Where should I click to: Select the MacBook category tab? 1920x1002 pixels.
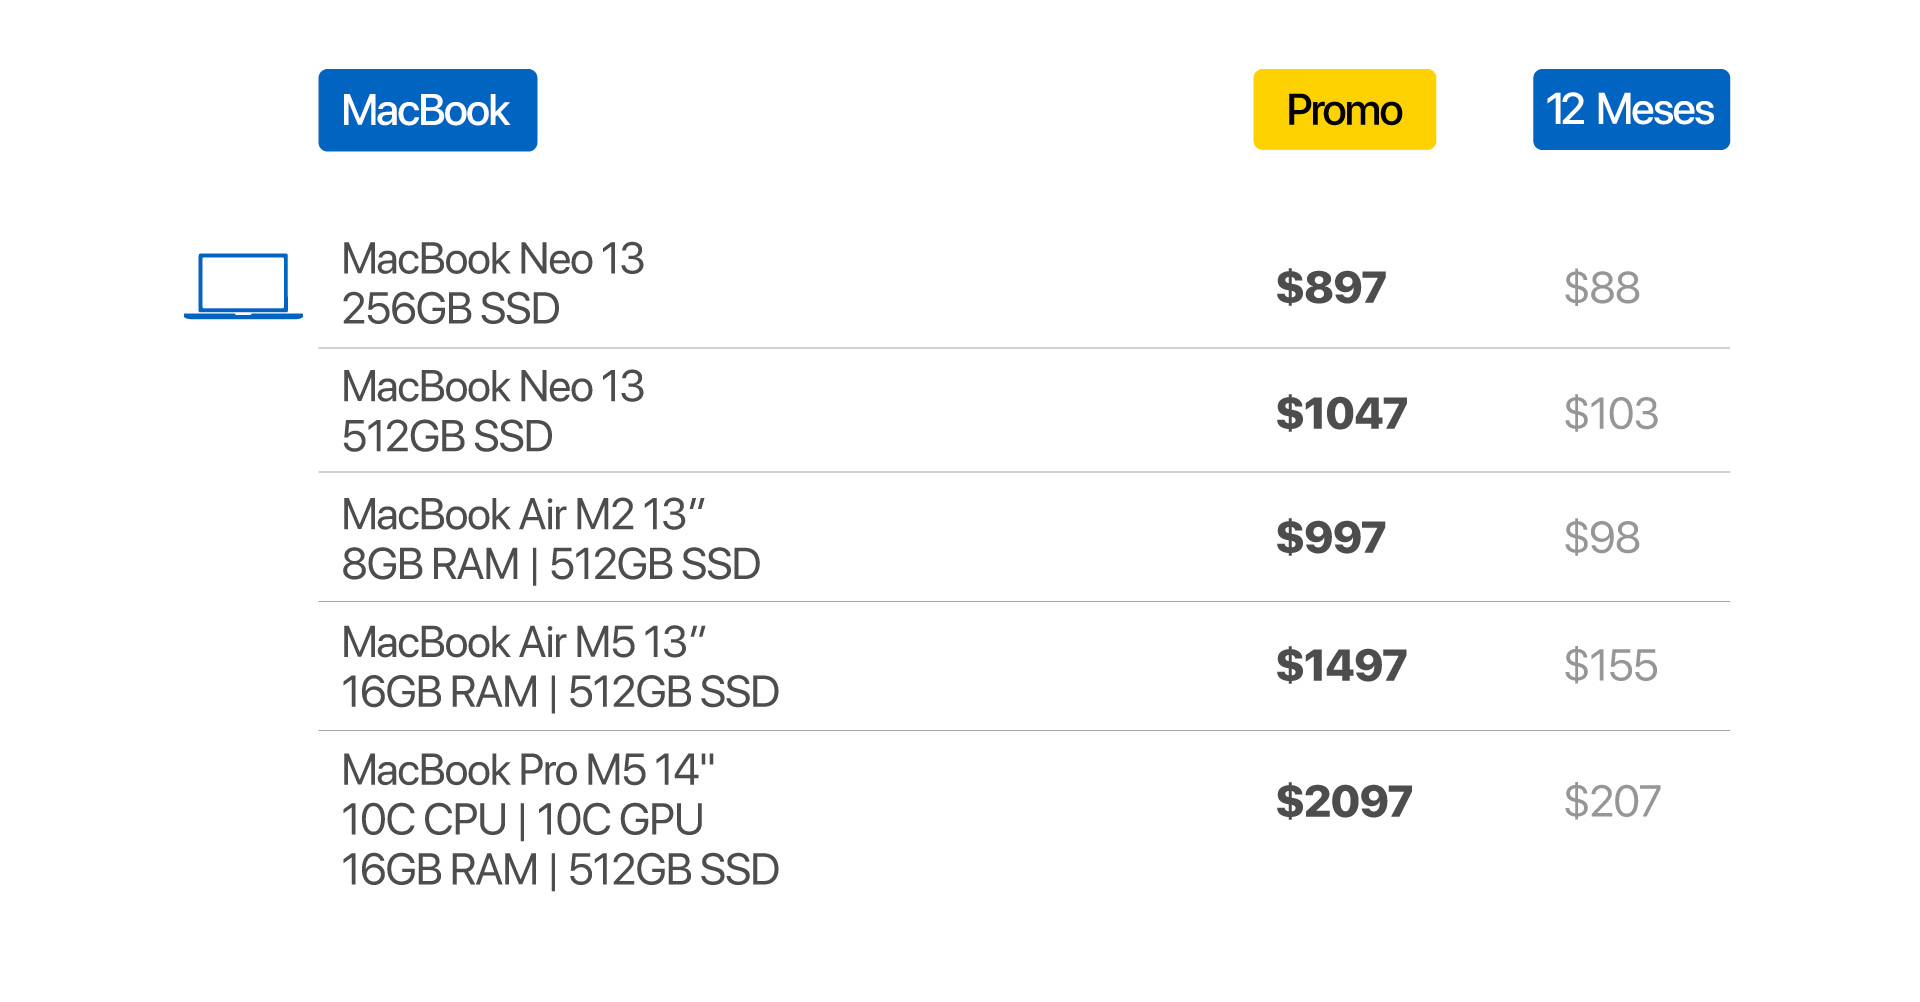[427, 110]
